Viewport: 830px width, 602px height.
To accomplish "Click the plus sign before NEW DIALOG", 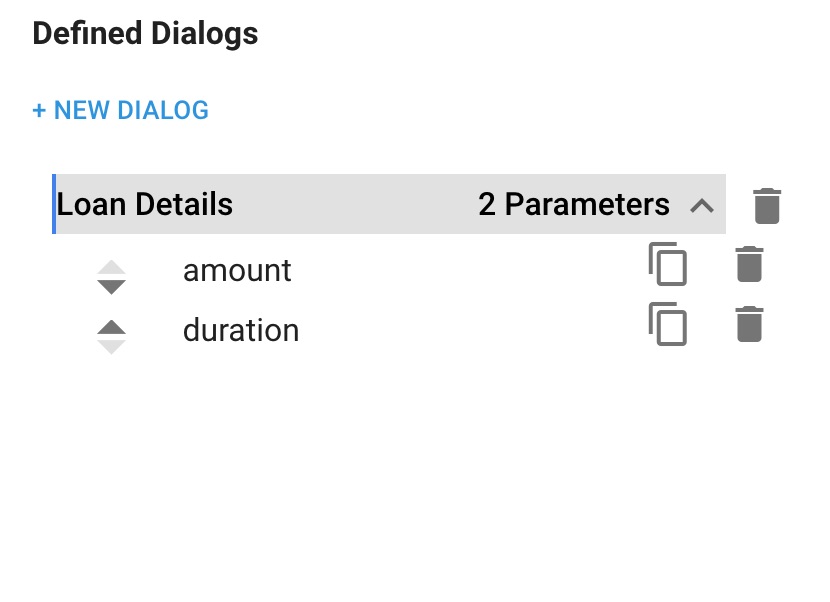I will tap(39, 111).
